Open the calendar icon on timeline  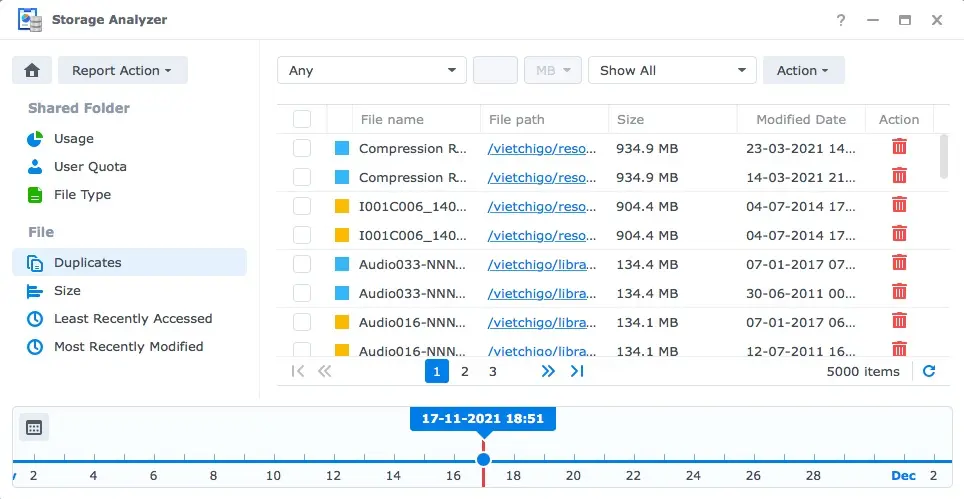point(34,428)
